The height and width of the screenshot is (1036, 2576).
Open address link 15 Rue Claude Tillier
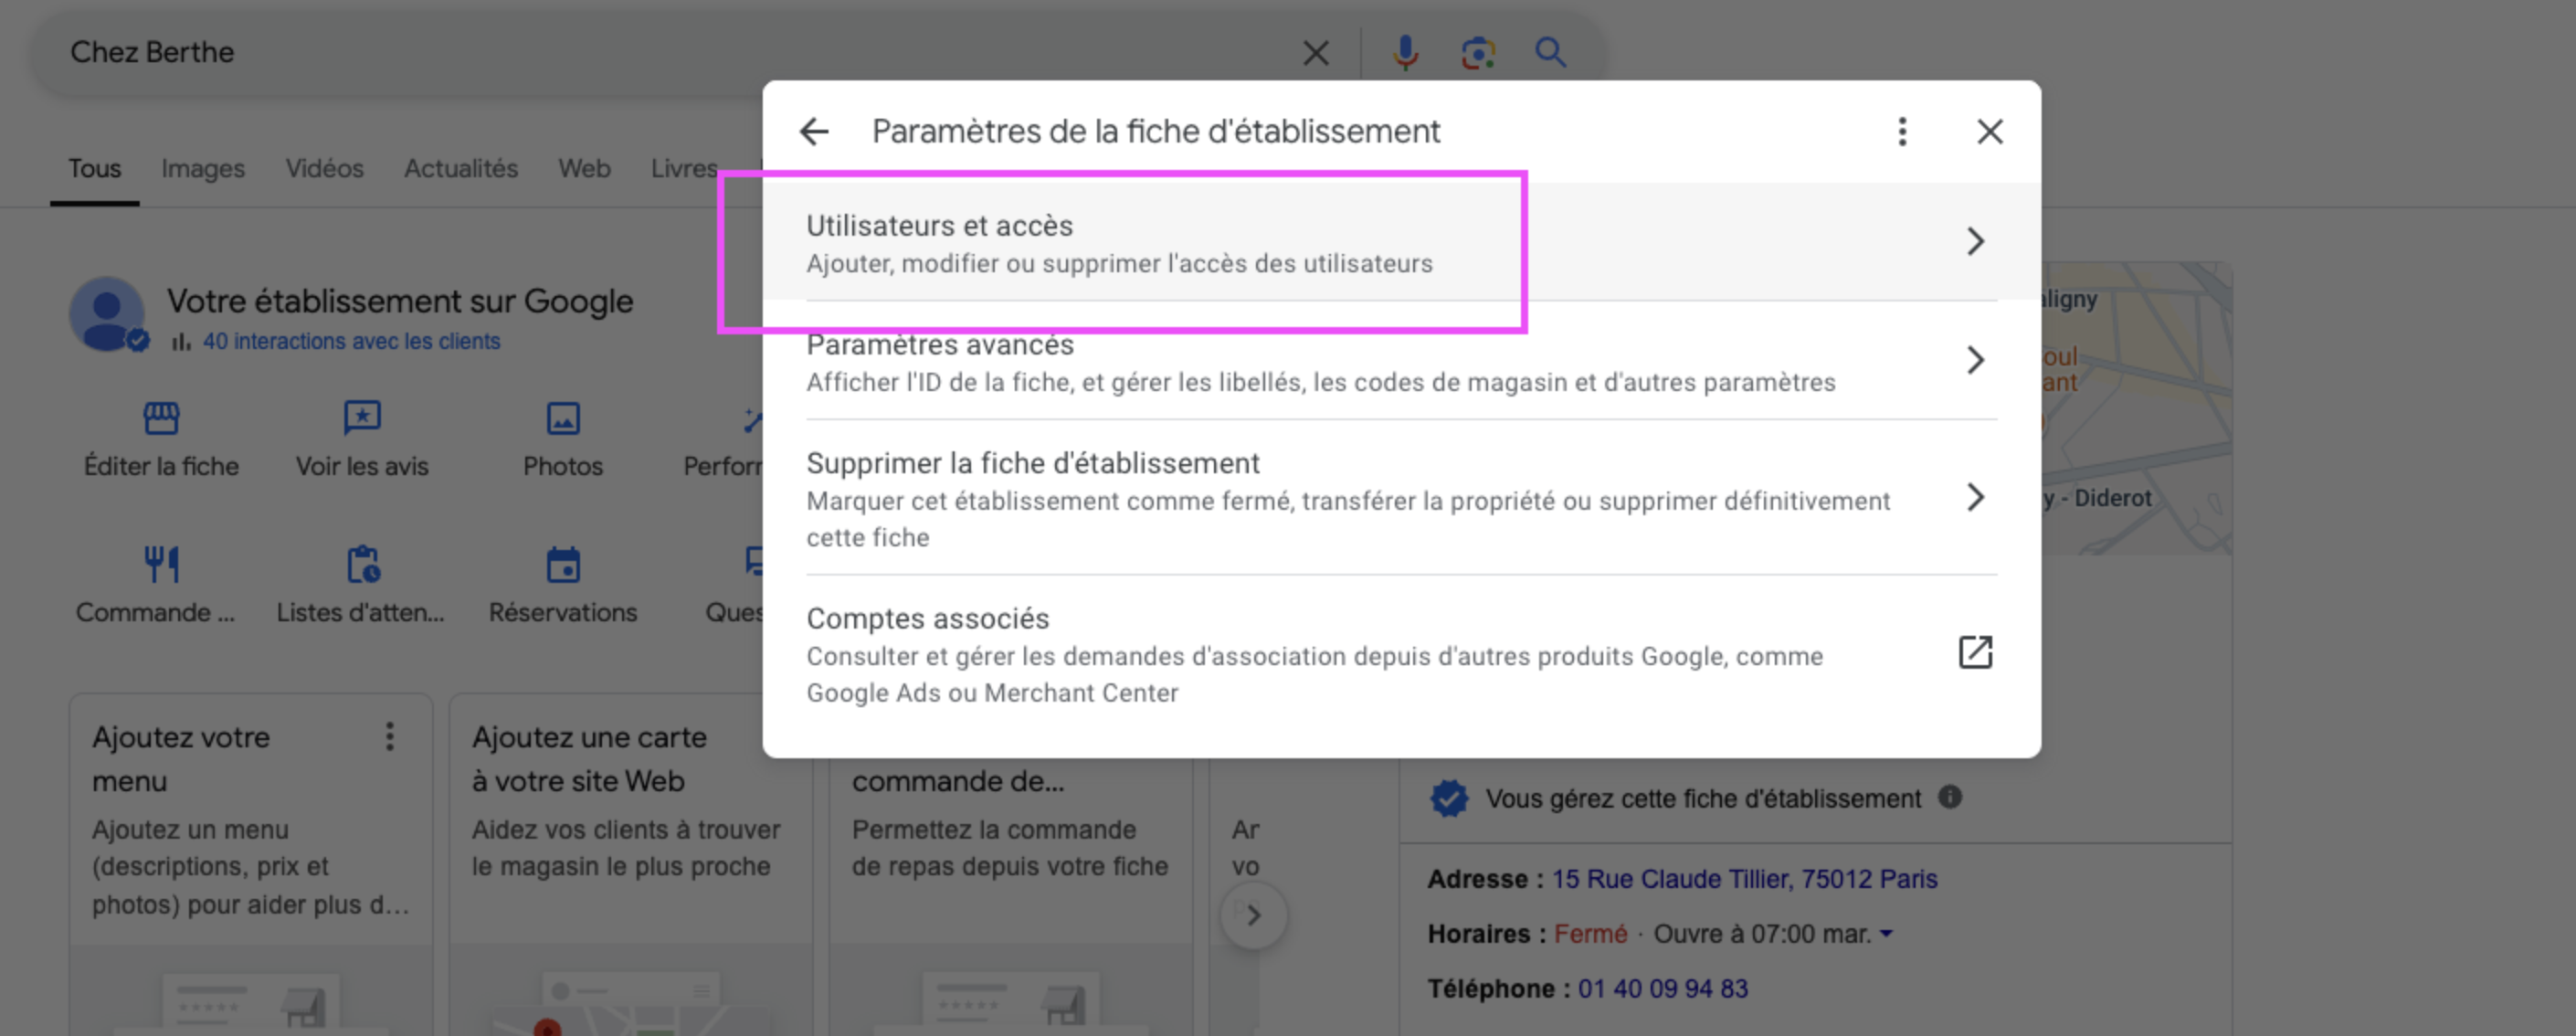(1744, 879)
